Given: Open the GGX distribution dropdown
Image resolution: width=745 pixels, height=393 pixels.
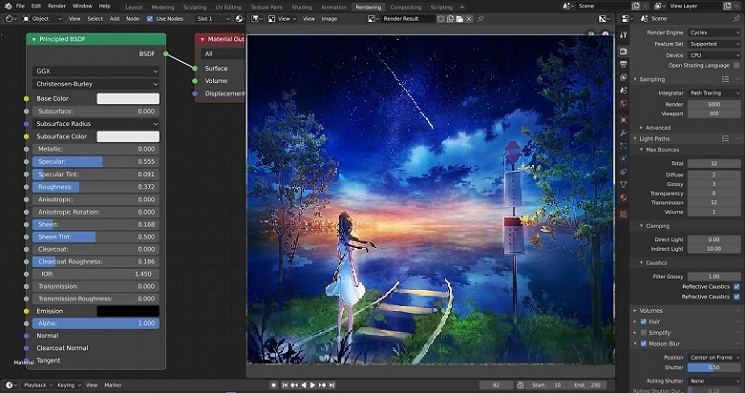Looking at the screenshot, I should coord(96,71).
